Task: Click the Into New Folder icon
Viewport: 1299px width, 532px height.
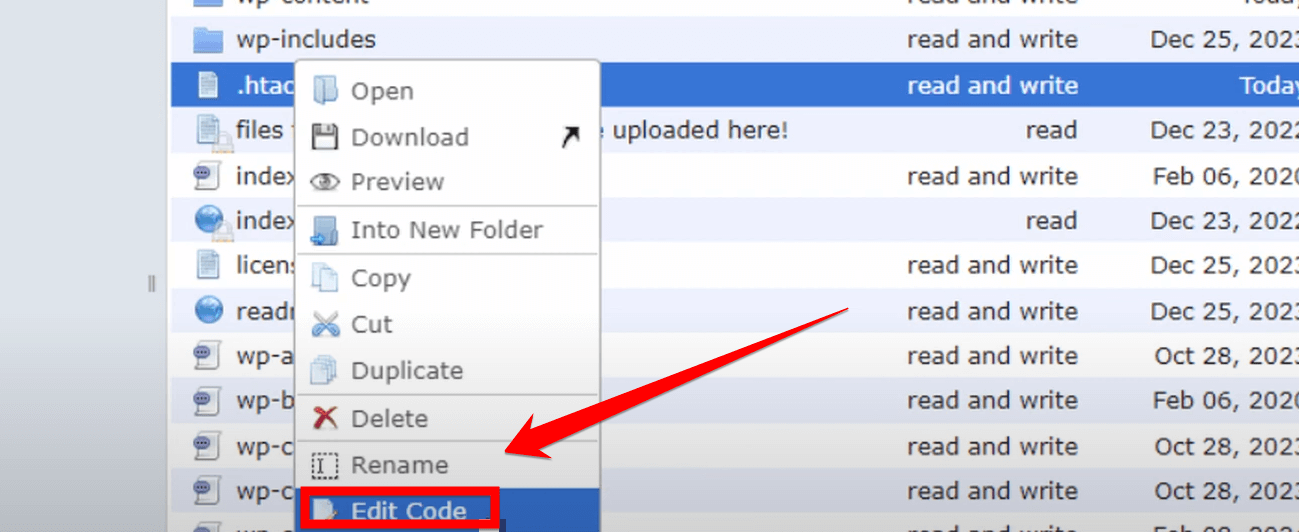Action: pyautogui.click(x=325, y=230)
